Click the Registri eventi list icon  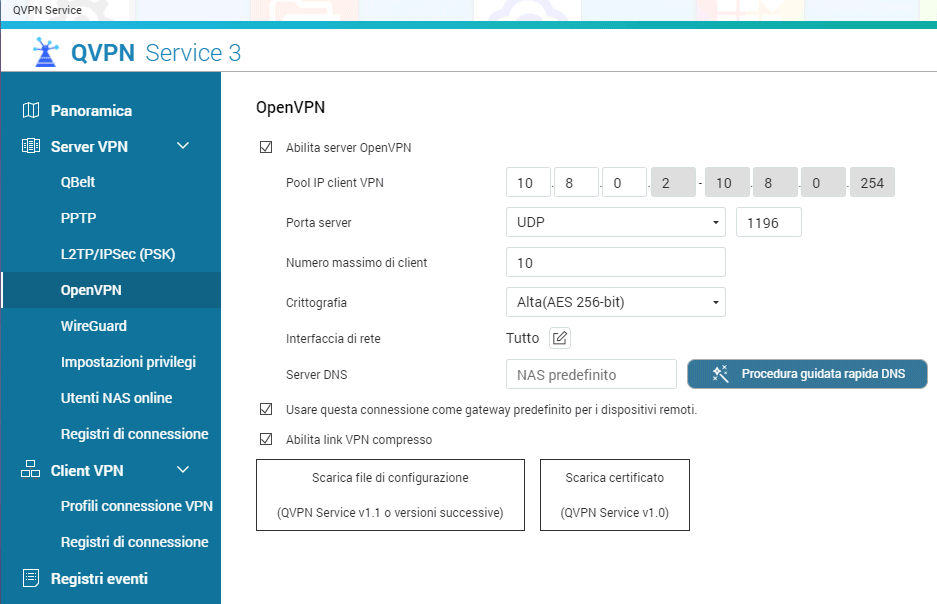[x=30, y=578]
